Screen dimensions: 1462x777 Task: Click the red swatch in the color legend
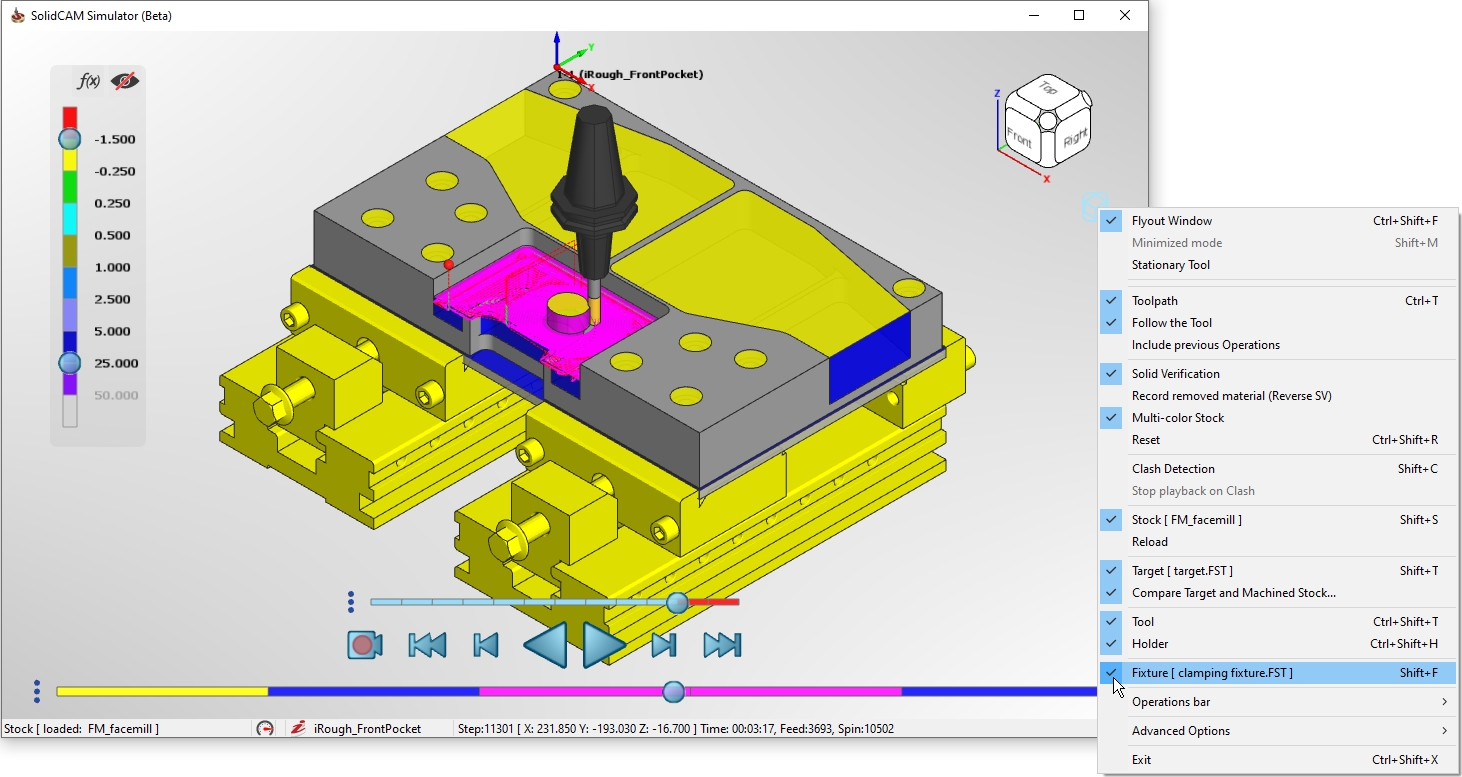point(69,116)
